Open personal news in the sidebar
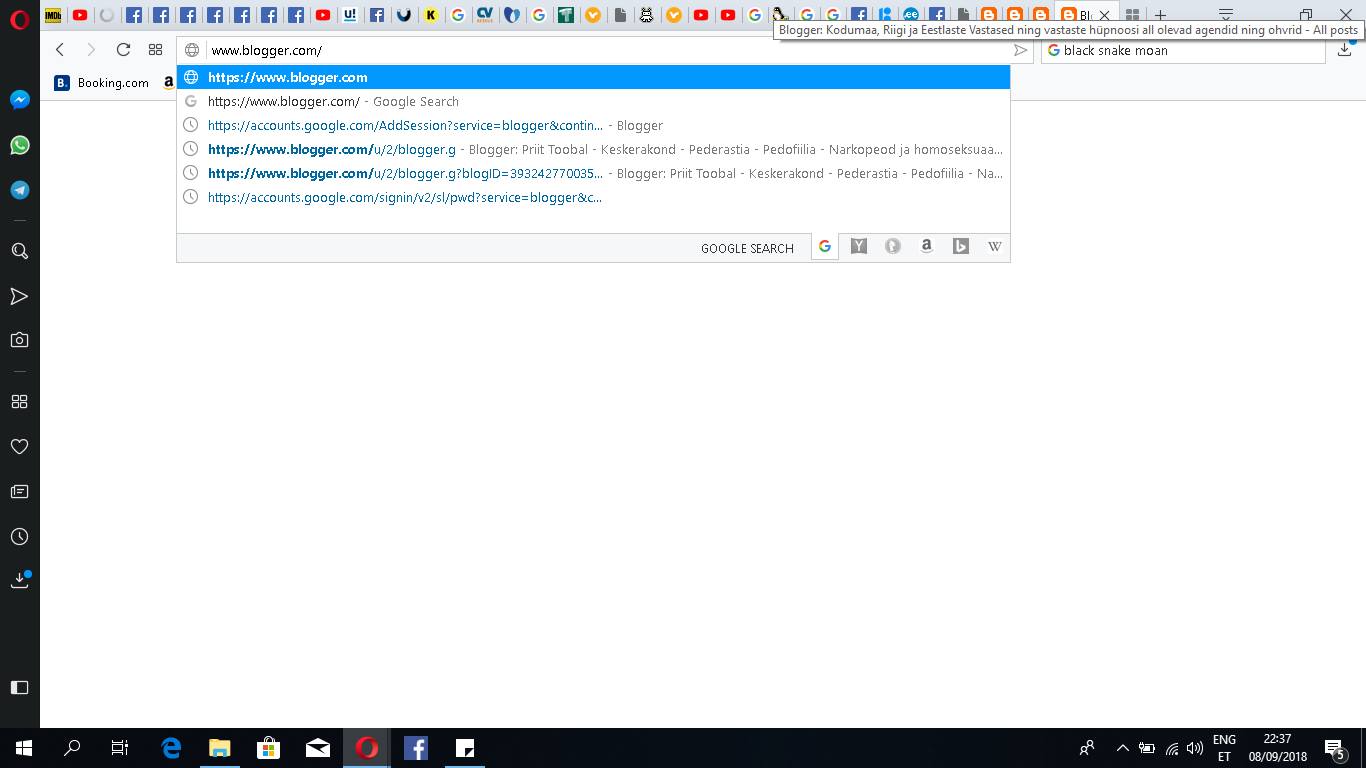 (x=19, y=491)
